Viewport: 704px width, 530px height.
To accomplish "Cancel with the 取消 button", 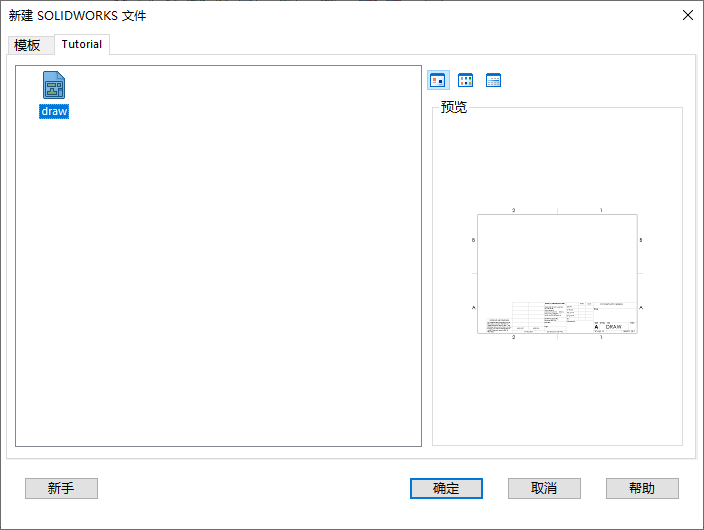I will tap(544, 488).
